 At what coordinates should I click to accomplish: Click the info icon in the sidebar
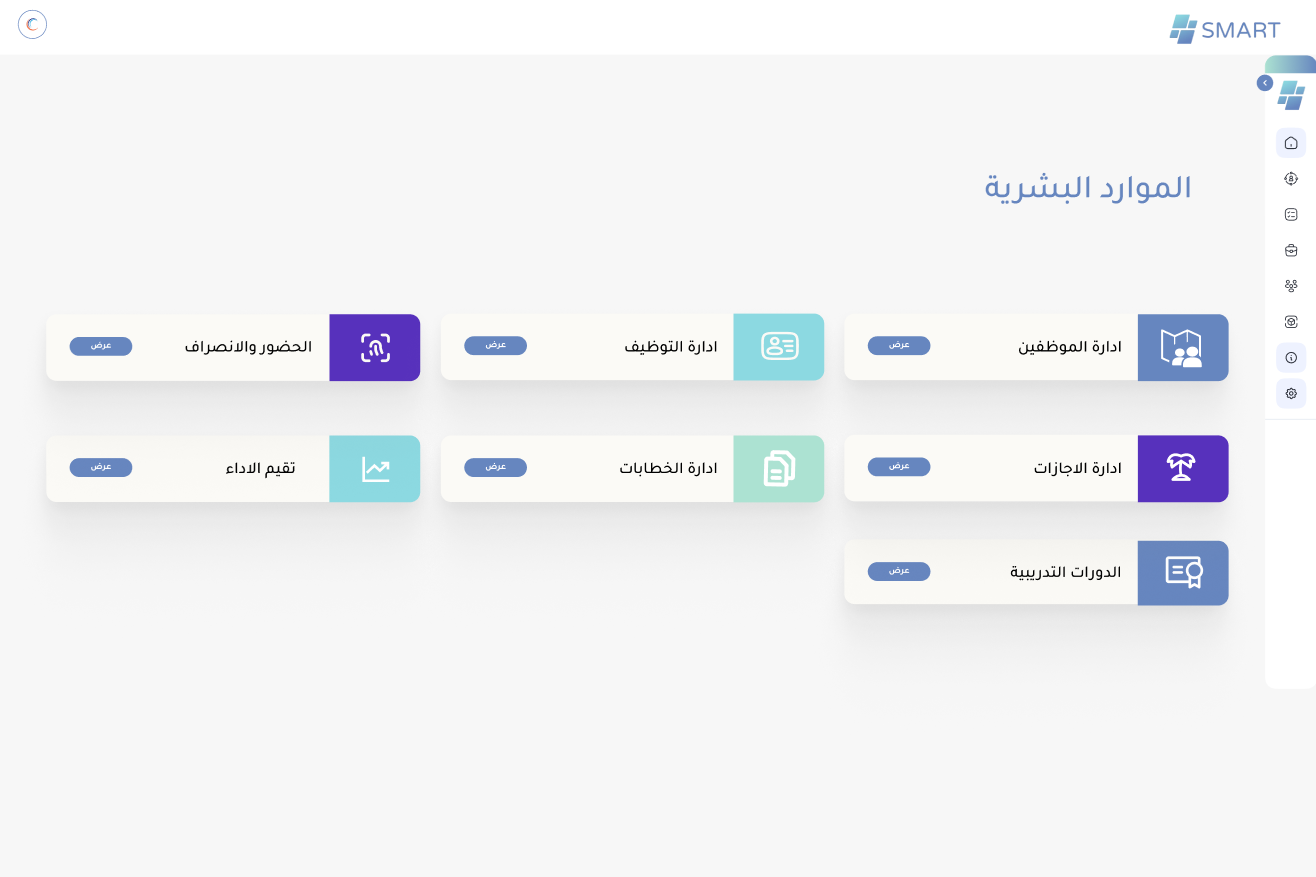pyautogui.click(x=1291, y=357)
